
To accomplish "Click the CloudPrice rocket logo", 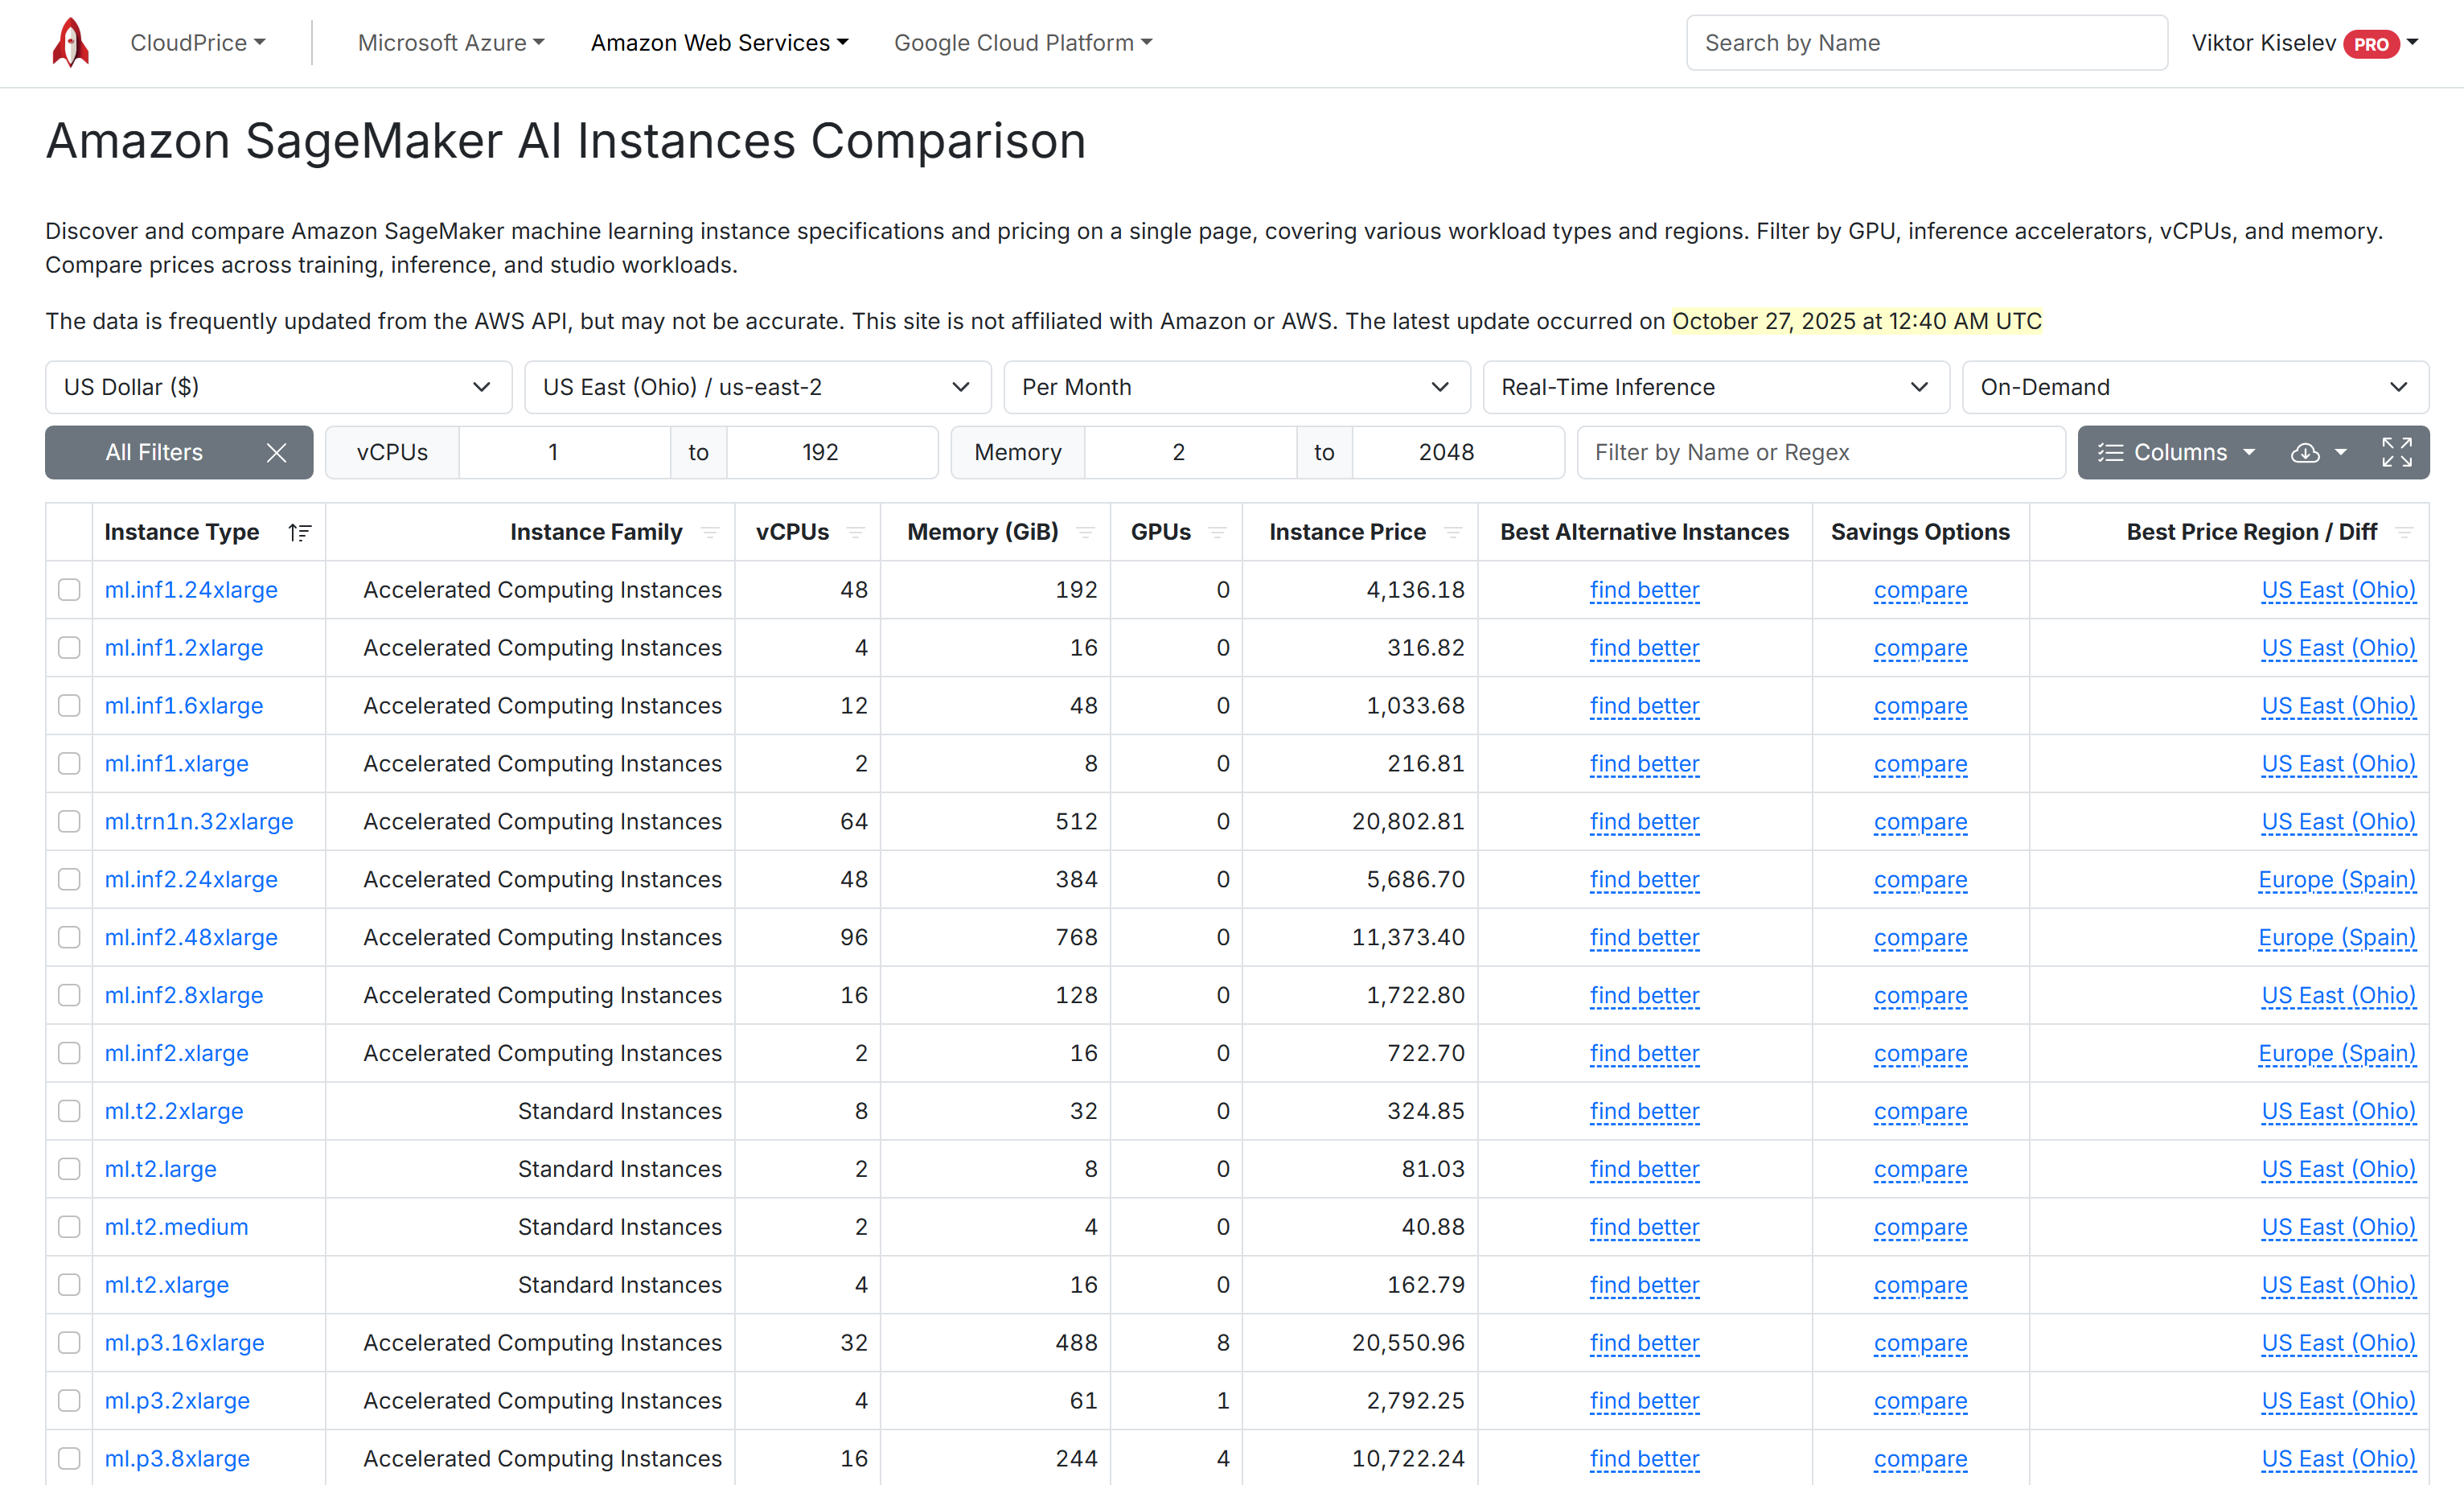I will [x=70, y=43].
